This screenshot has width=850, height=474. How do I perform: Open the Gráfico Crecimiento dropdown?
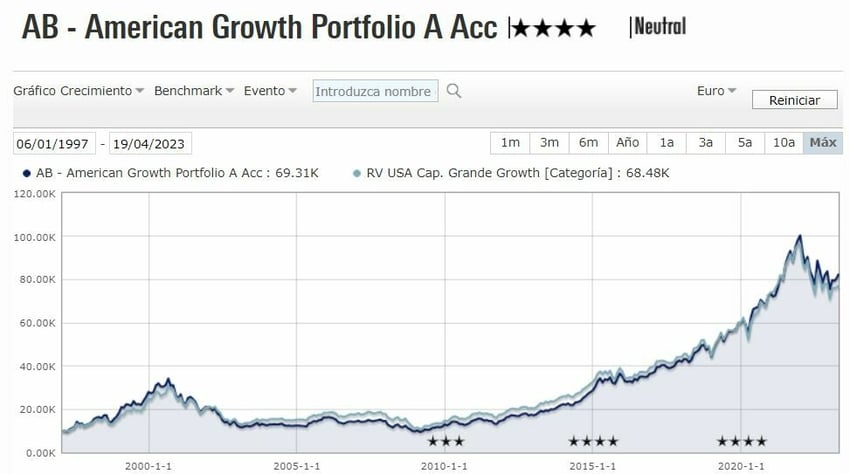(79, 91)
